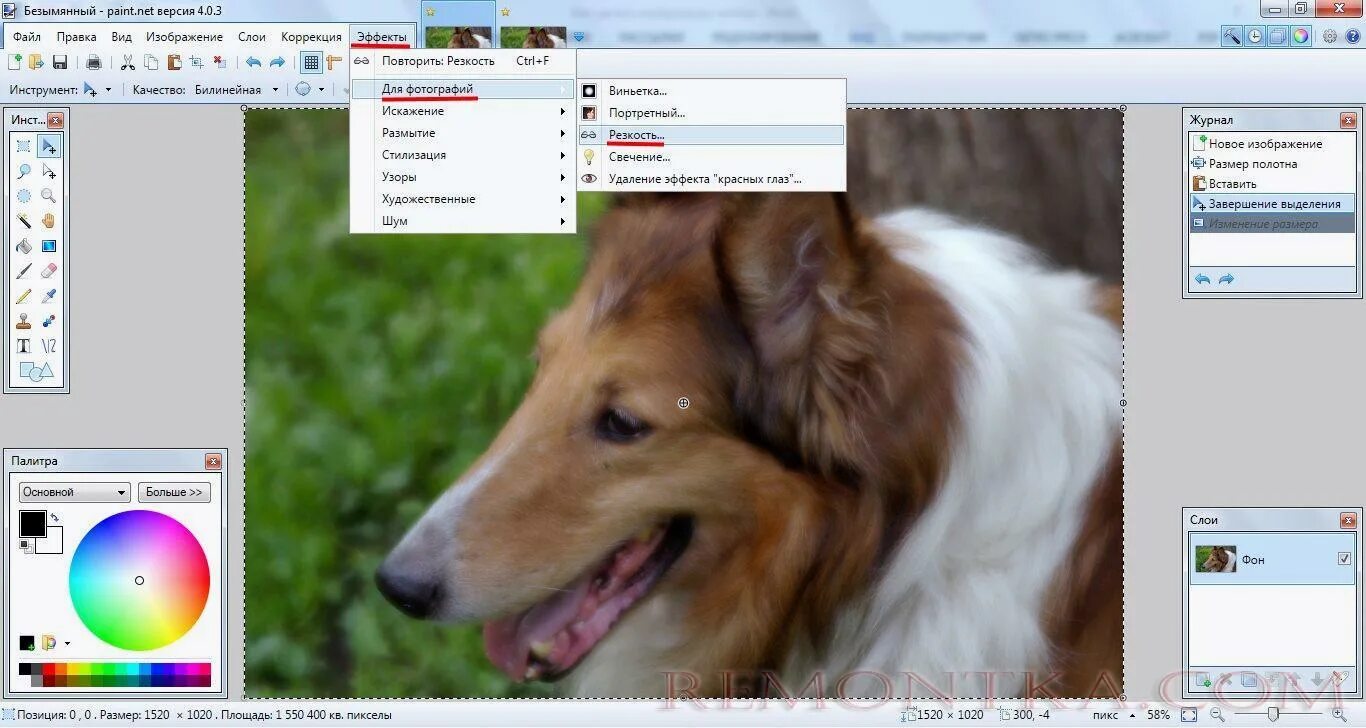Select the Move Selected Pixels tool
This screenshot has width=1366, height=728.
click(49, 147)
